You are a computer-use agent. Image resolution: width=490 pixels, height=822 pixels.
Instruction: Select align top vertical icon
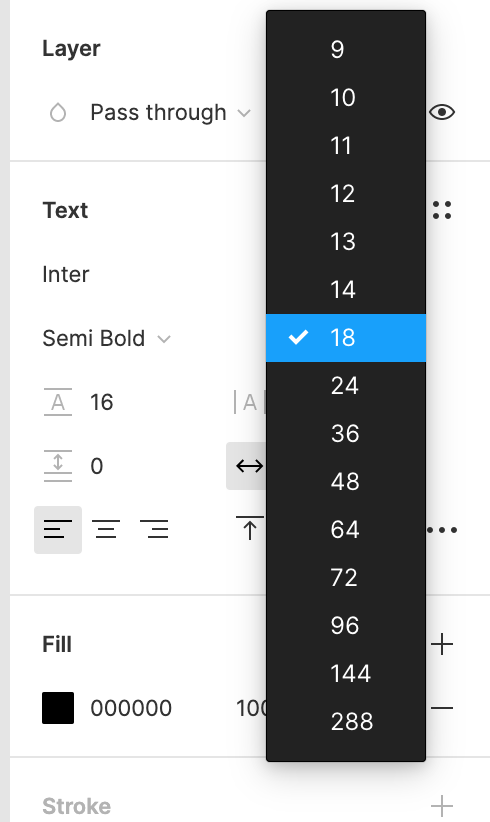(250, 528)
